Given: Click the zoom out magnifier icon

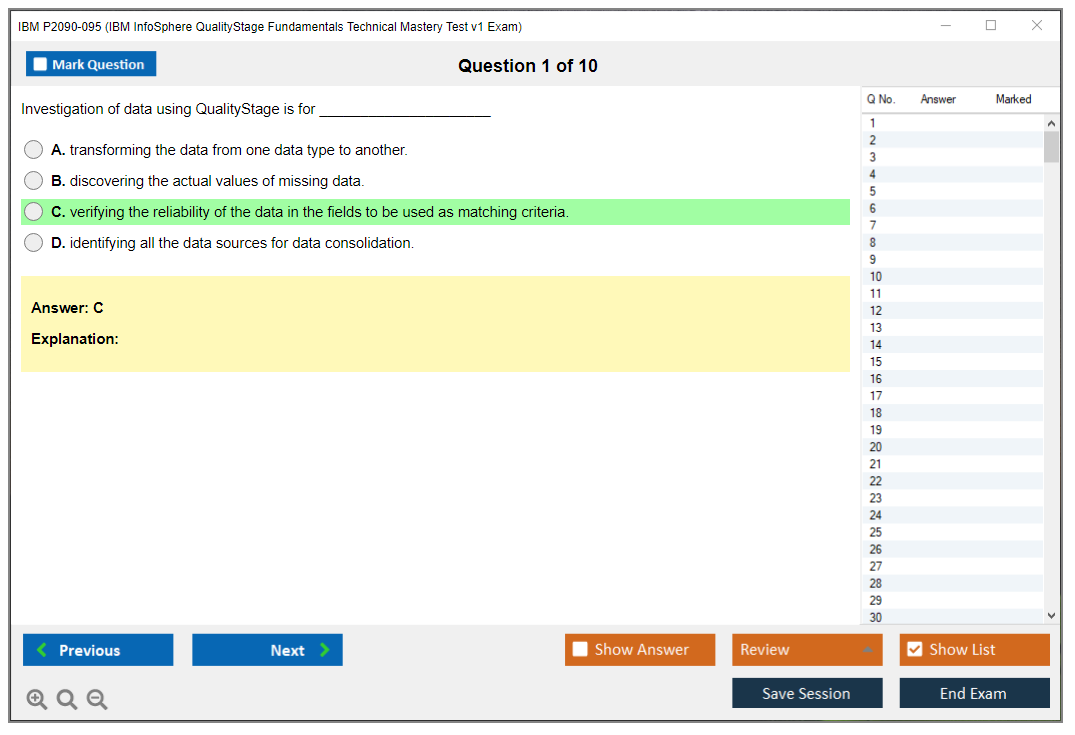Looking at the screenshot, I should coord(97,700).
